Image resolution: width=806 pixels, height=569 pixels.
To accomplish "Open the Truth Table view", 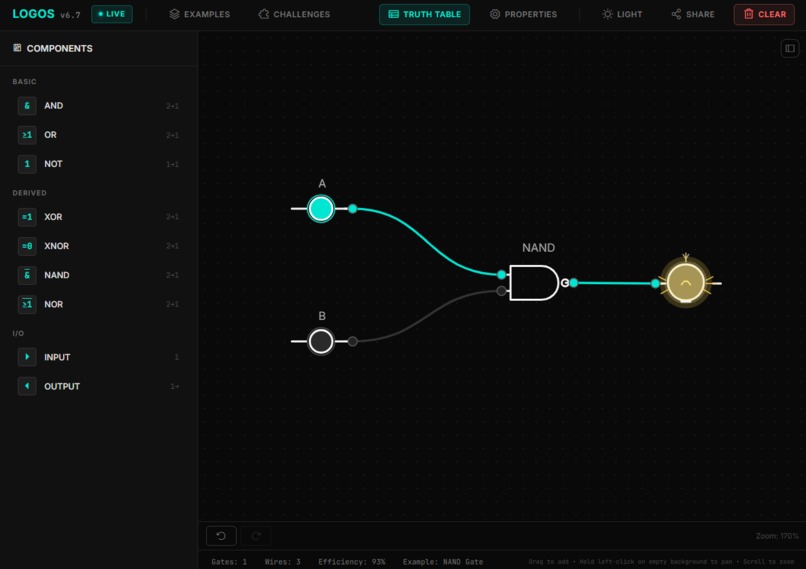I will [424, 14].
